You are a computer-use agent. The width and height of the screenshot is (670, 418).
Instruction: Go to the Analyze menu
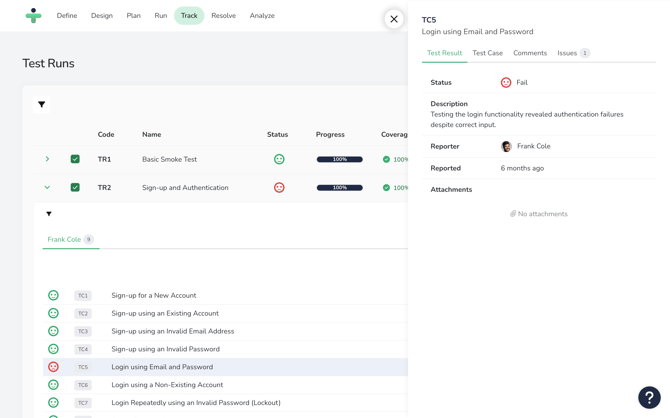pyautogui.click(x=262, y=16)
